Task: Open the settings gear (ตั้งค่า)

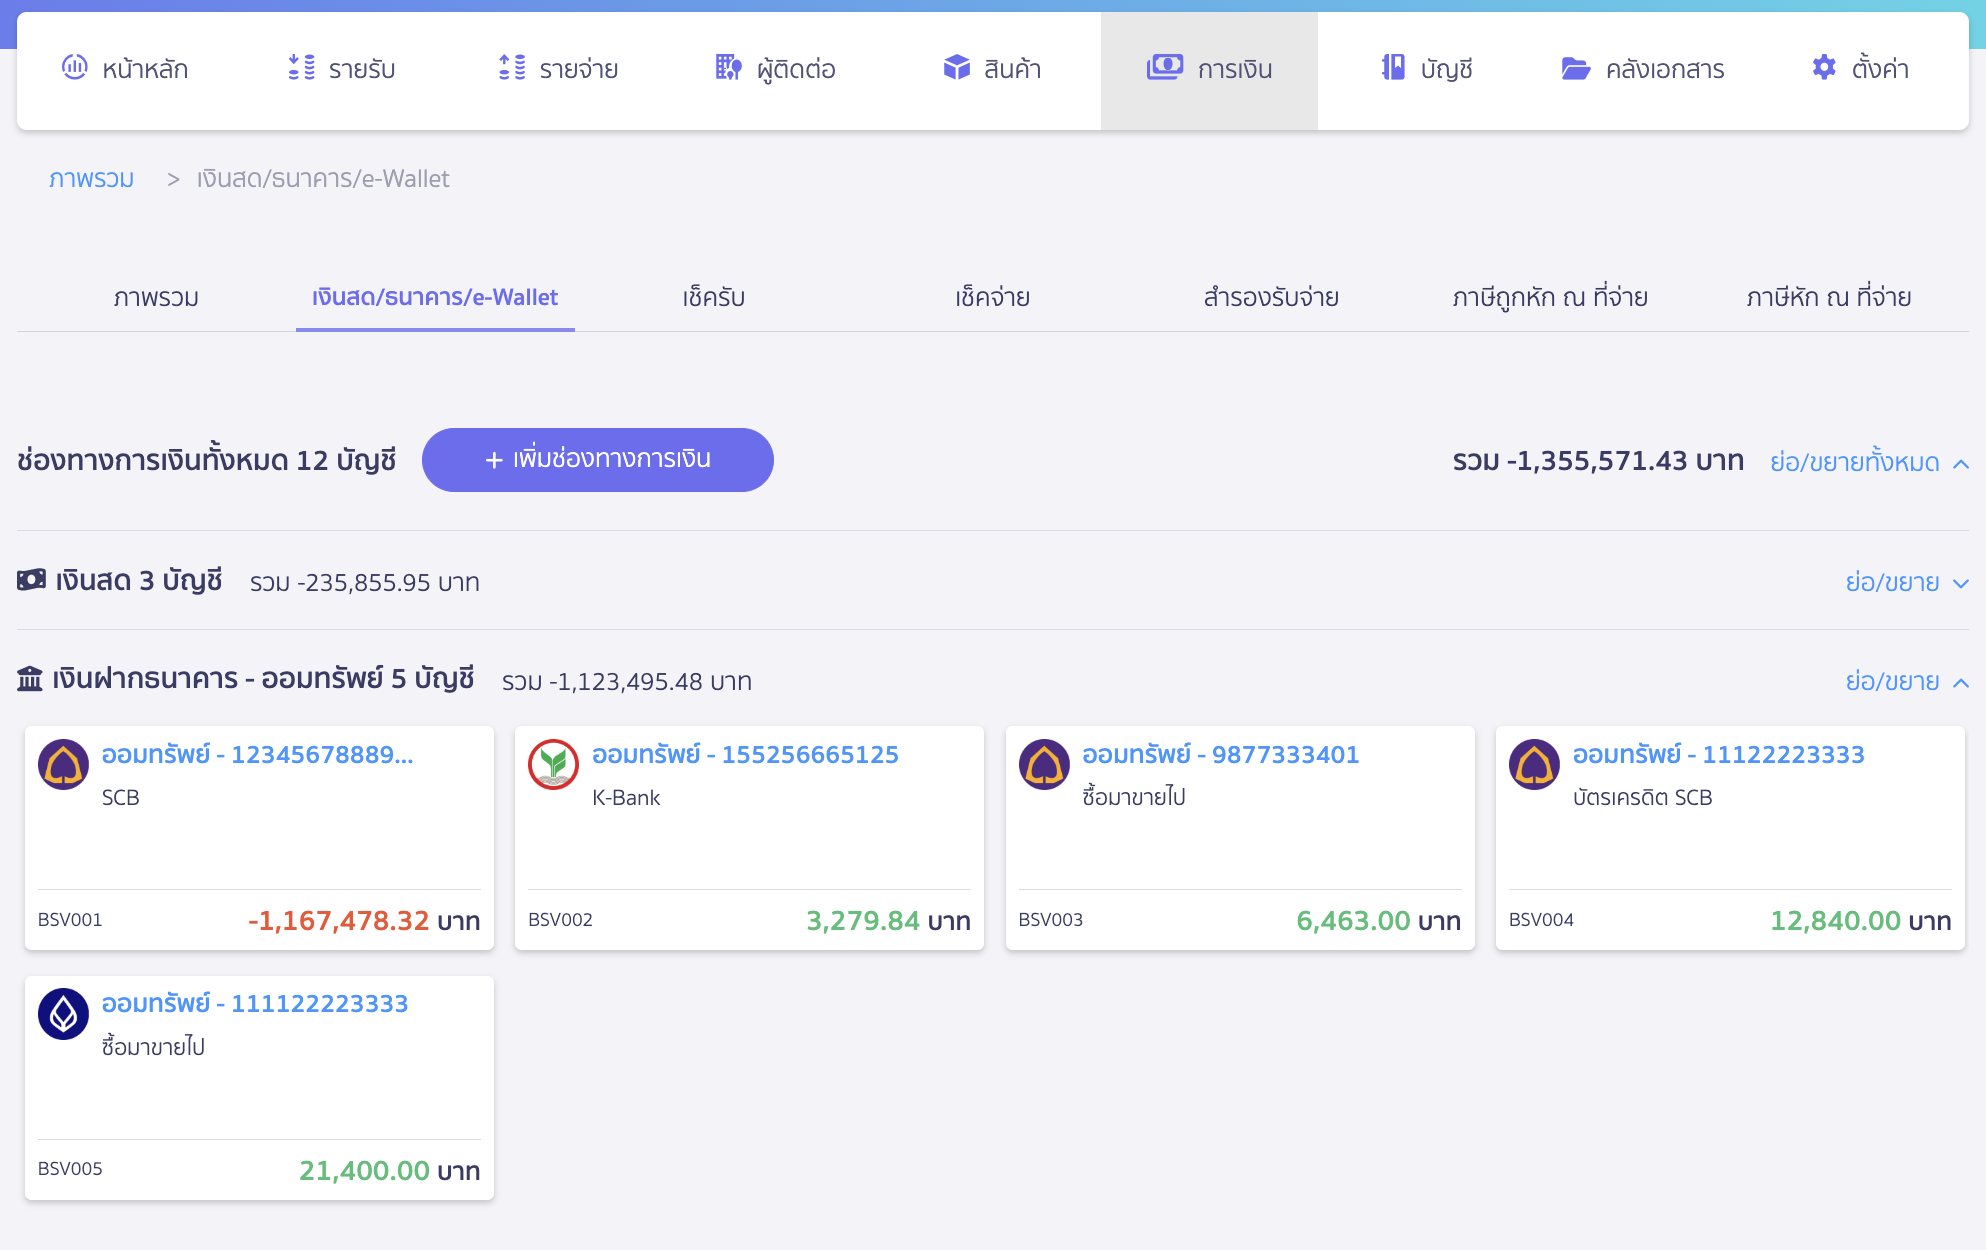Action: click(1824, 68)
